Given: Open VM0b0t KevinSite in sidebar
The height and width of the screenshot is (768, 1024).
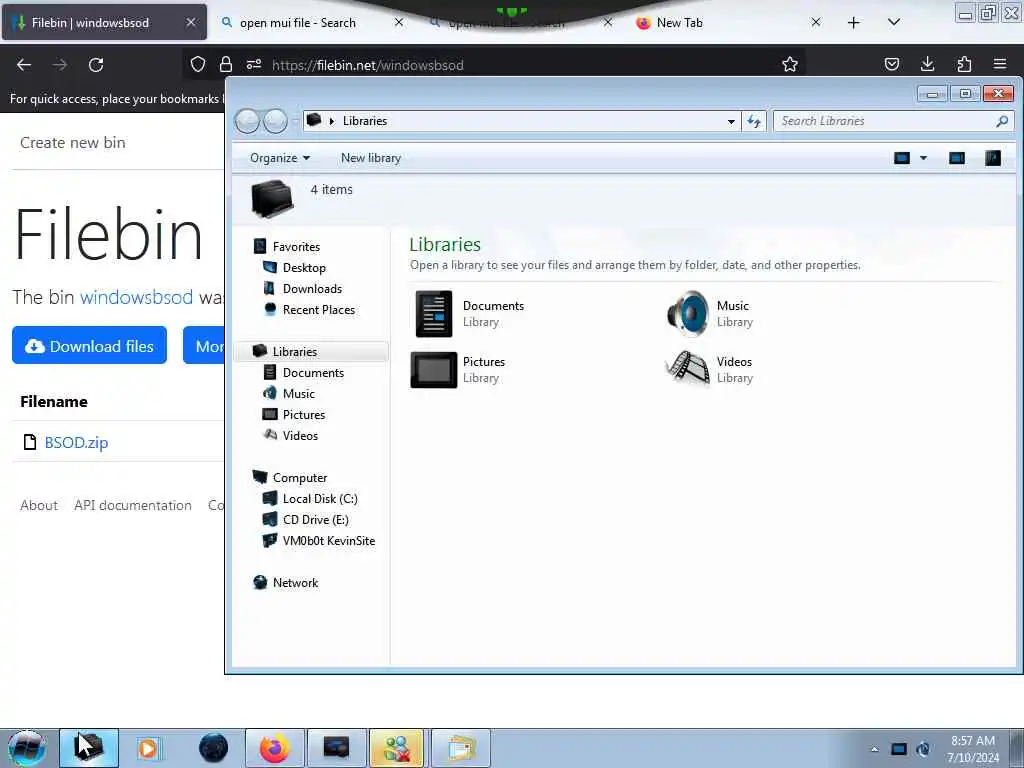Looking at the screenshot, I should click(x=328, y=541).
